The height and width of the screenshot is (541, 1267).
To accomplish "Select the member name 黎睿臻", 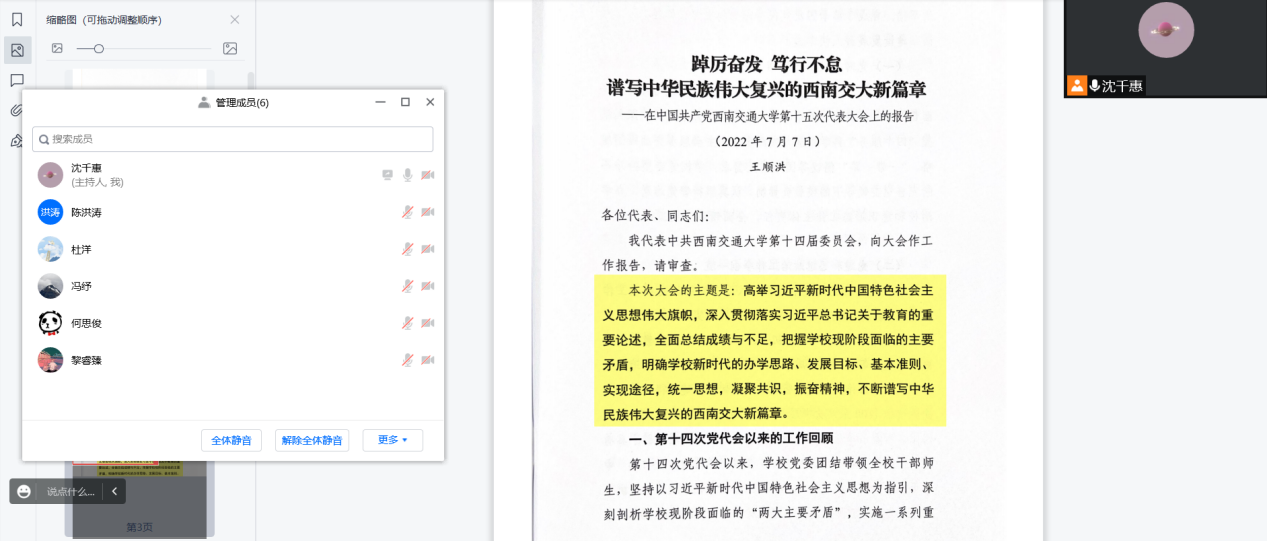I will coord(86,360).
